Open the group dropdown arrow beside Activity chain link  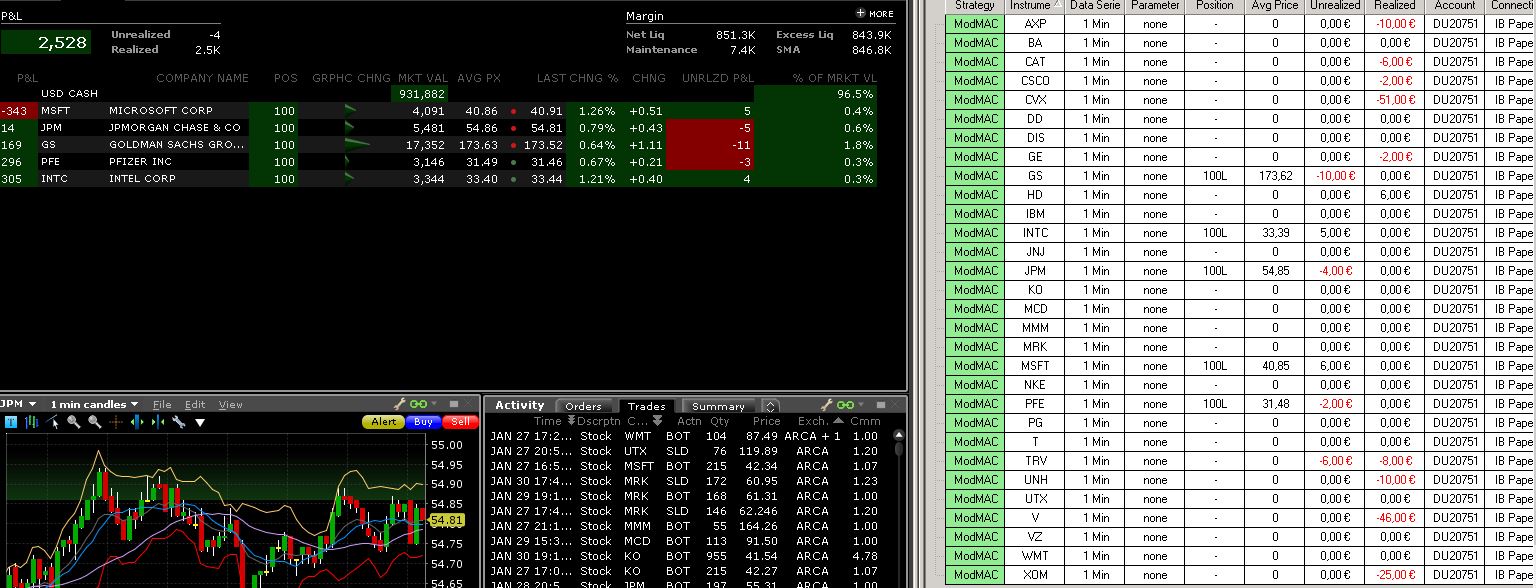pyautogui.click(x=861, y=404)
